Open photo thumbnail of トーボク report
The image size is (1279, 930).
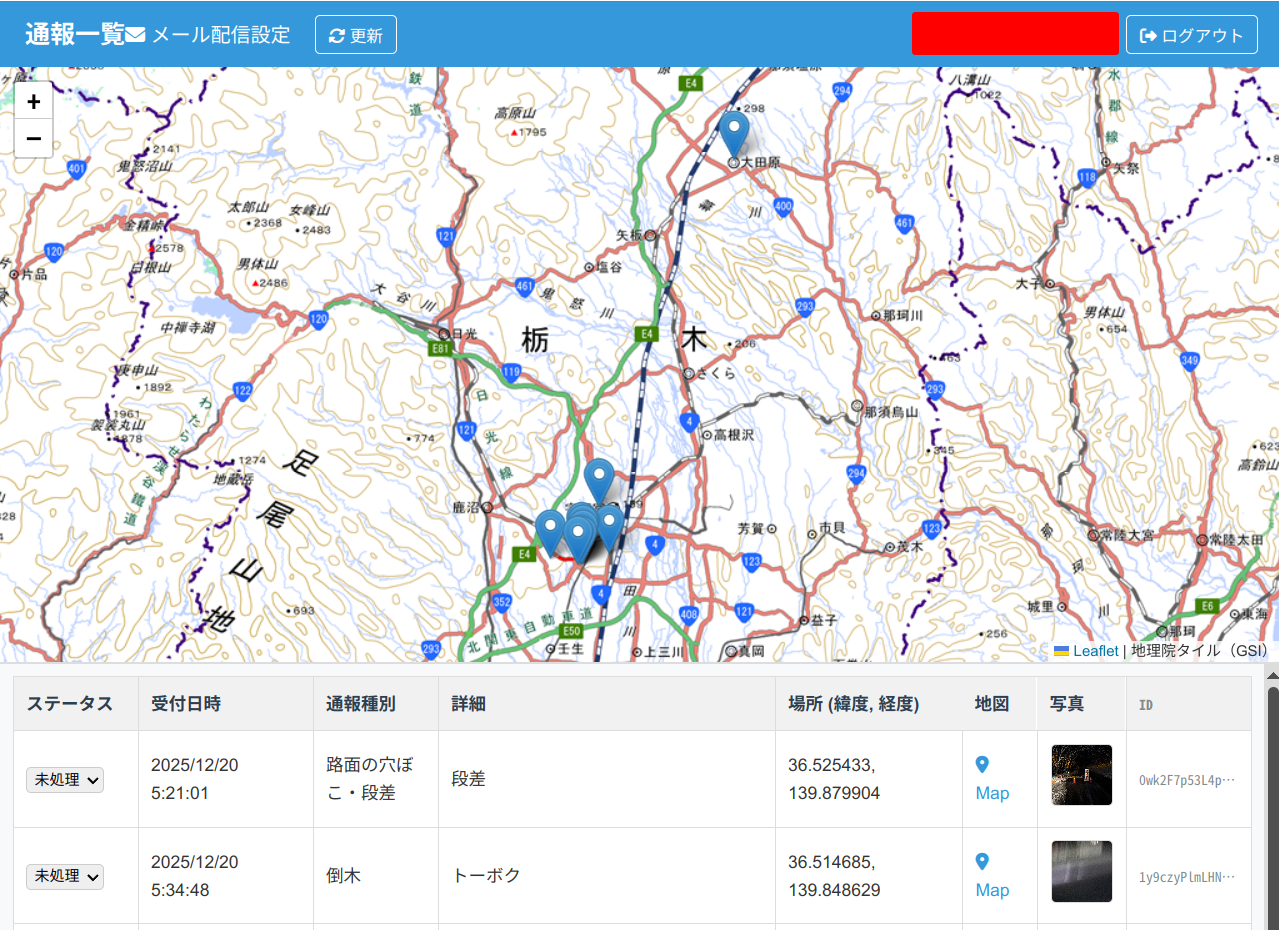coord(1081,871)
